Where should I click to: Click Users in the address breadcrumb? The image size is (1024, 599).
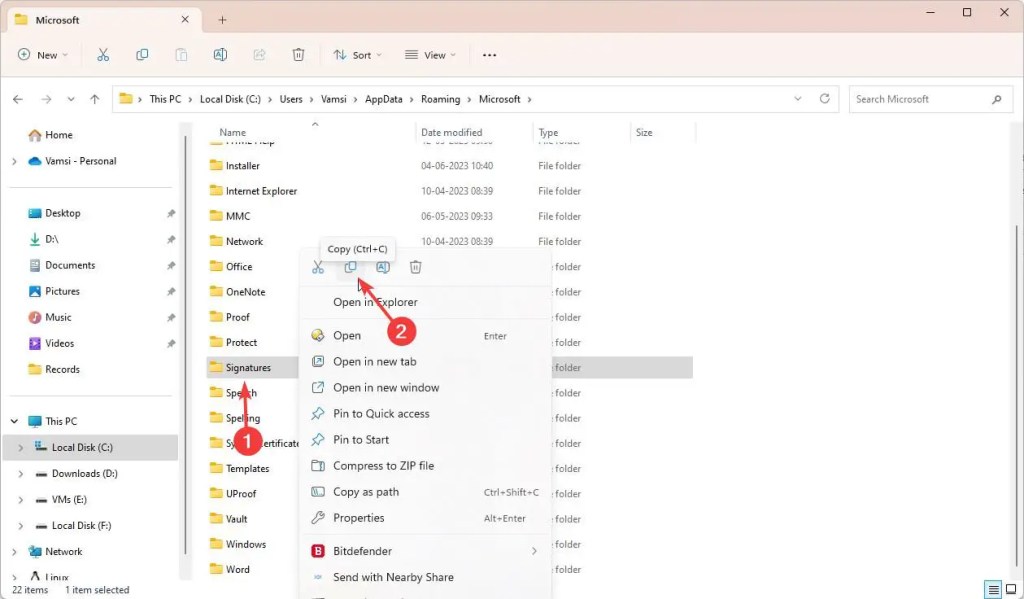tap(291, 99)
